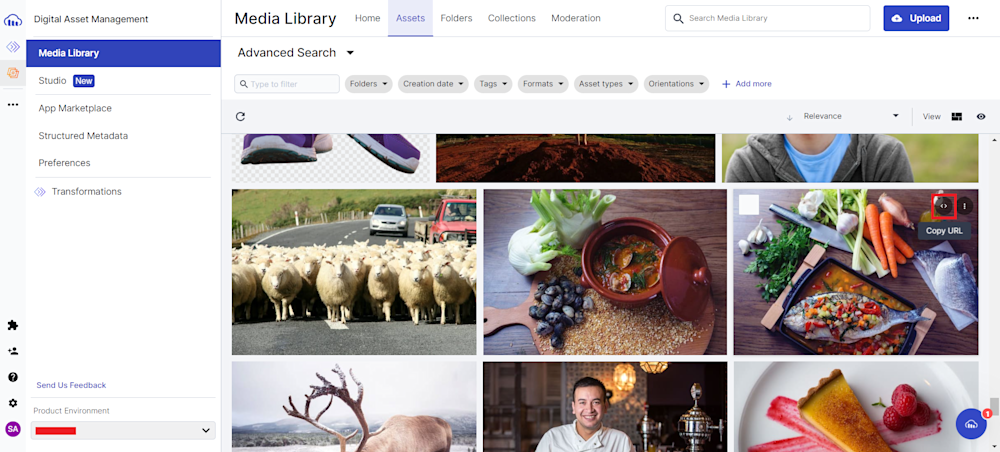Click the refresh results icon
The image size is (1000, 452).
(240, 117)
